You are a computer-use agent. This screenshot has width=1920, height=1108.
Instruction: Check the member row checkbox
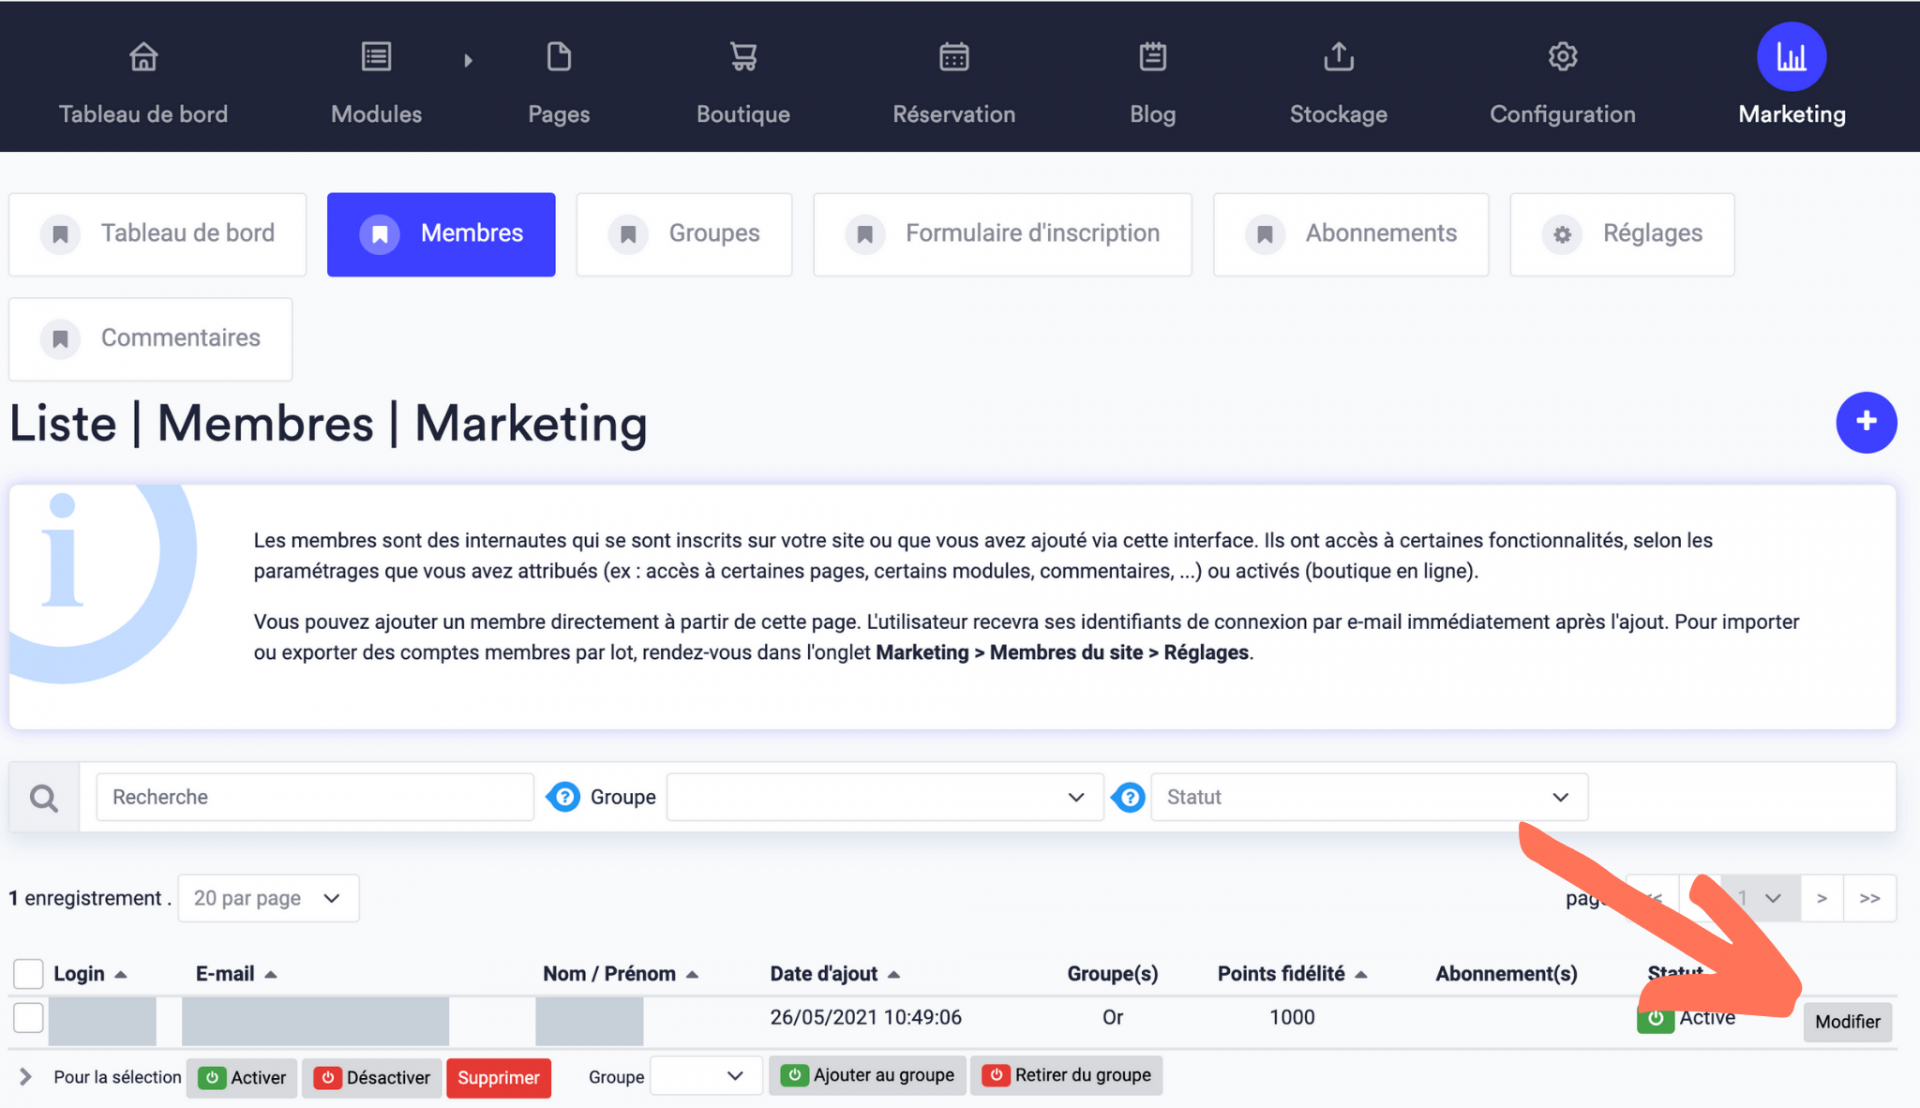coord(29,1016)
